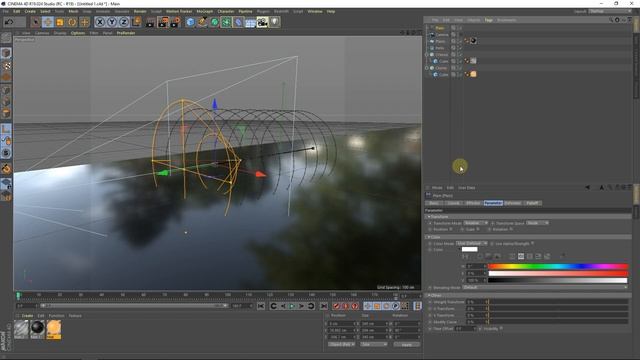Screen dimensions: 640x360
Task: Open the Render menu
Action: coord(140,11)
